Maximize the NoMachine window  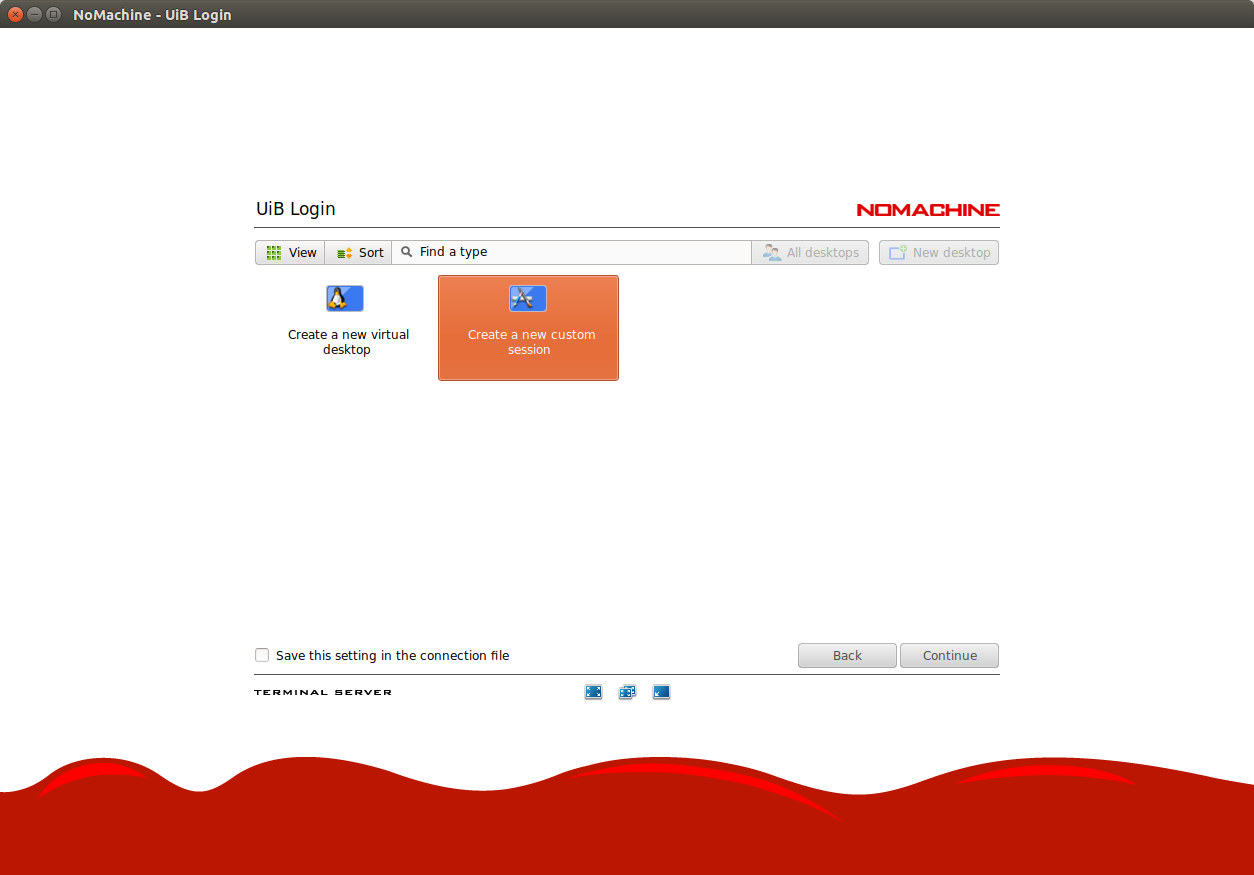tap(53, 15)
